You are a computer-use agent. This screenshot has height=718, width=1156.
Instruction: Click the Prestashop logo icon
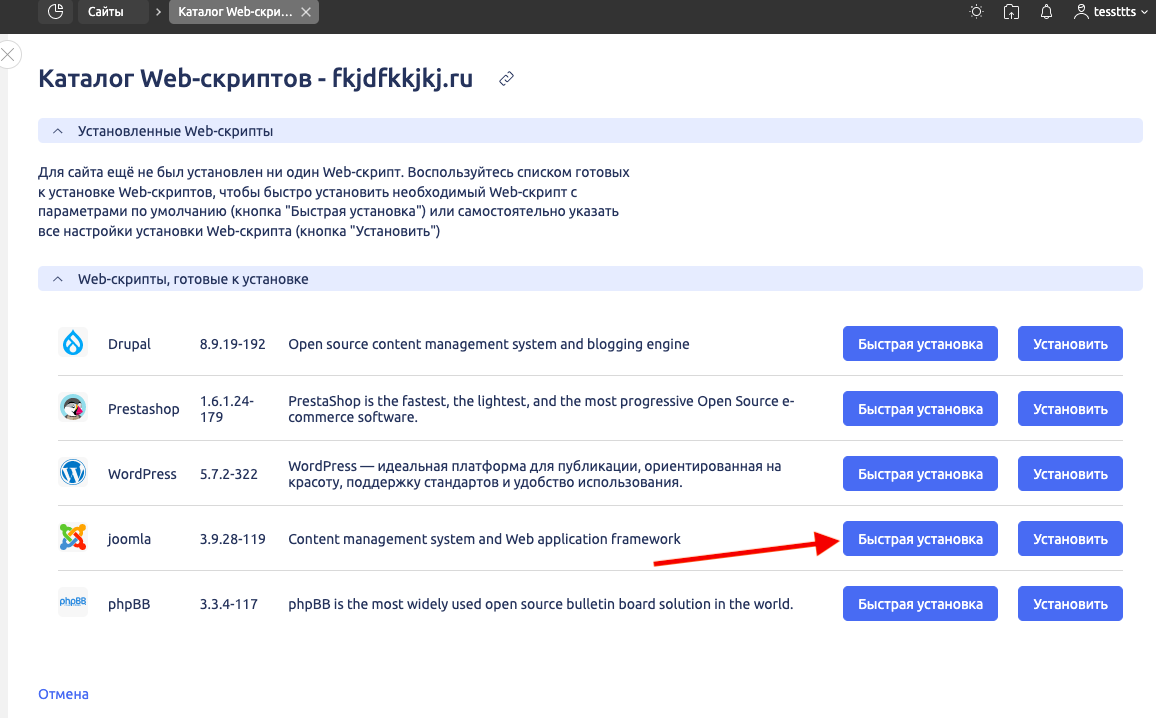73,408
